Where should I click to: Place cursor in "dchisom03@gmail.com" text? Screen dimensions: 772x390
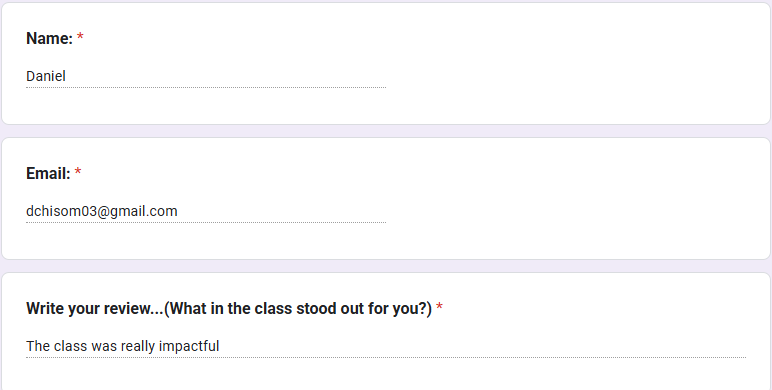pos(101,211)
